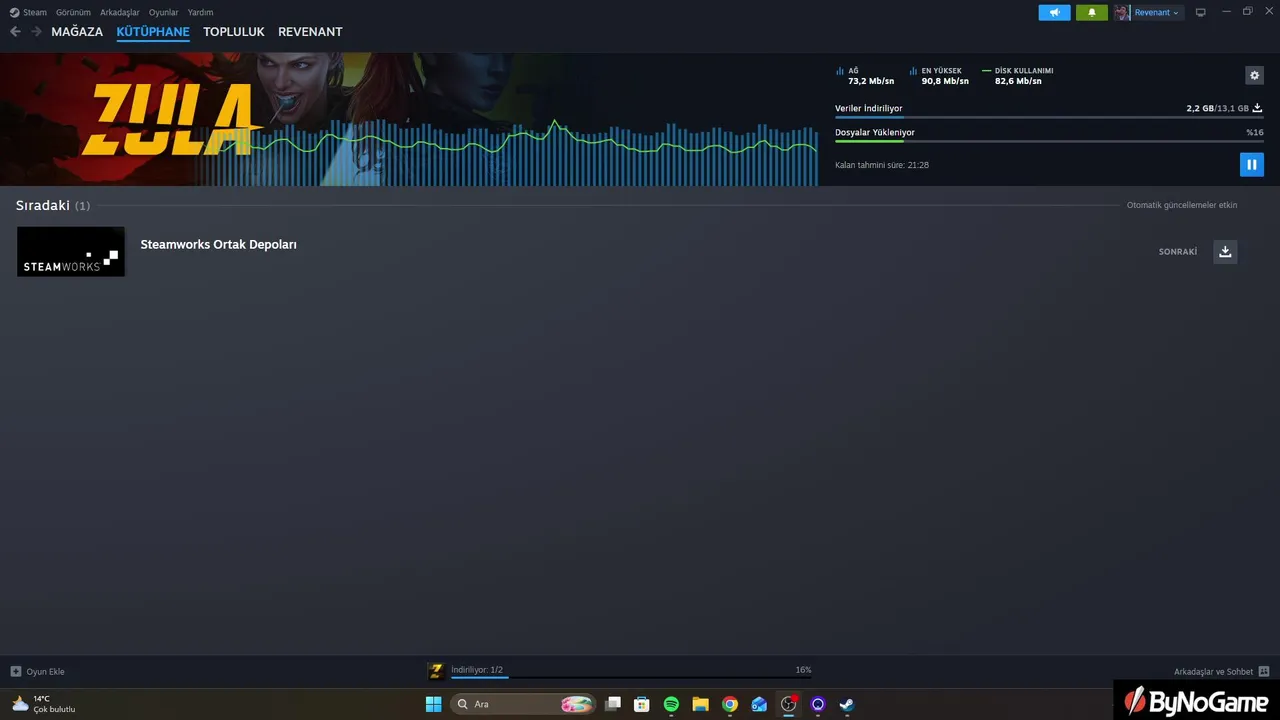Viewport: 1280px width, 720px height.
Task: Open the Yardım menu
Action: pyautogui.click(x=200, y=12)
